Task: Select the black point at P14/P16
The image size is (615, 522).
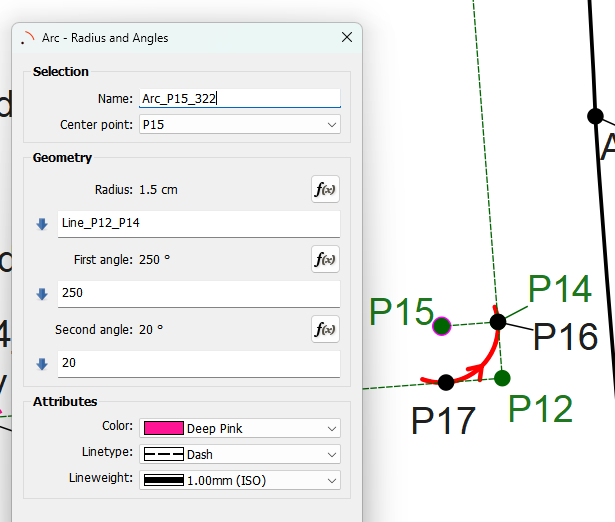Action: 497,321
